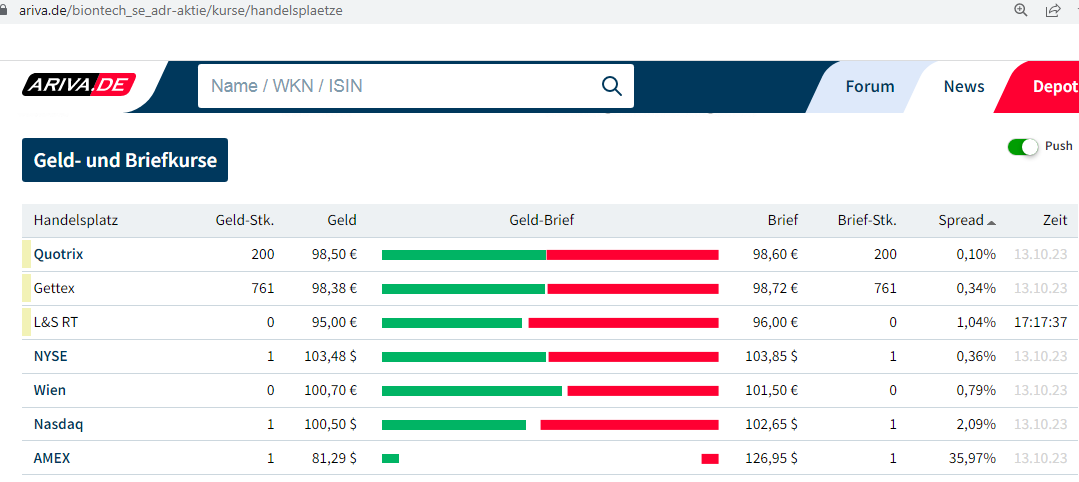Click the NYSE green bid bar

(x=464, y=357)
